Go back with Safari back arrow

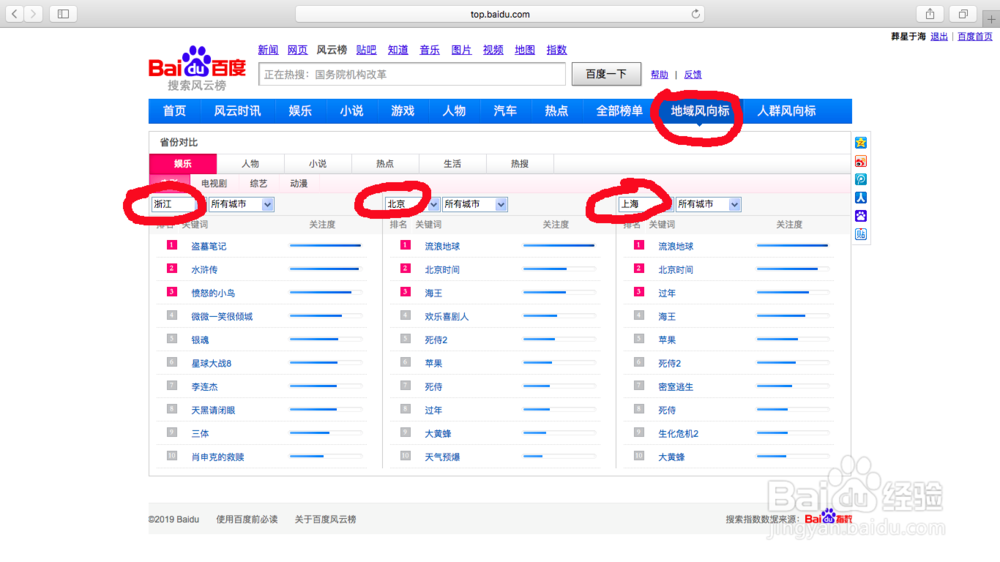(x=15, y=13)
